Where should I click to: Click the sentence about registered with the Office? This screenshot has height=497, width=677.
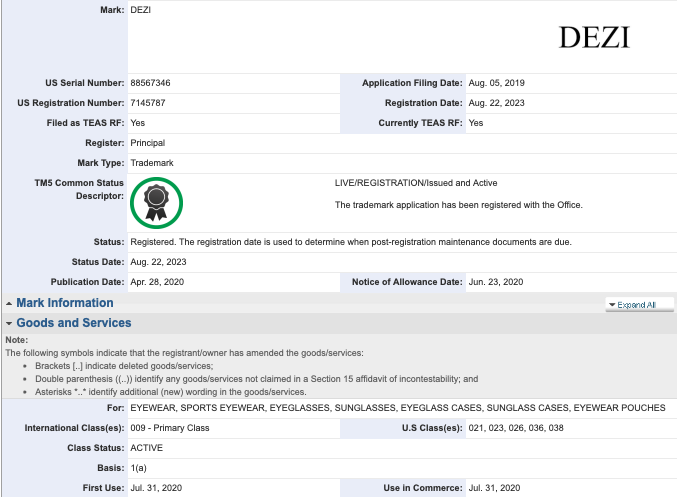[459, 205]
